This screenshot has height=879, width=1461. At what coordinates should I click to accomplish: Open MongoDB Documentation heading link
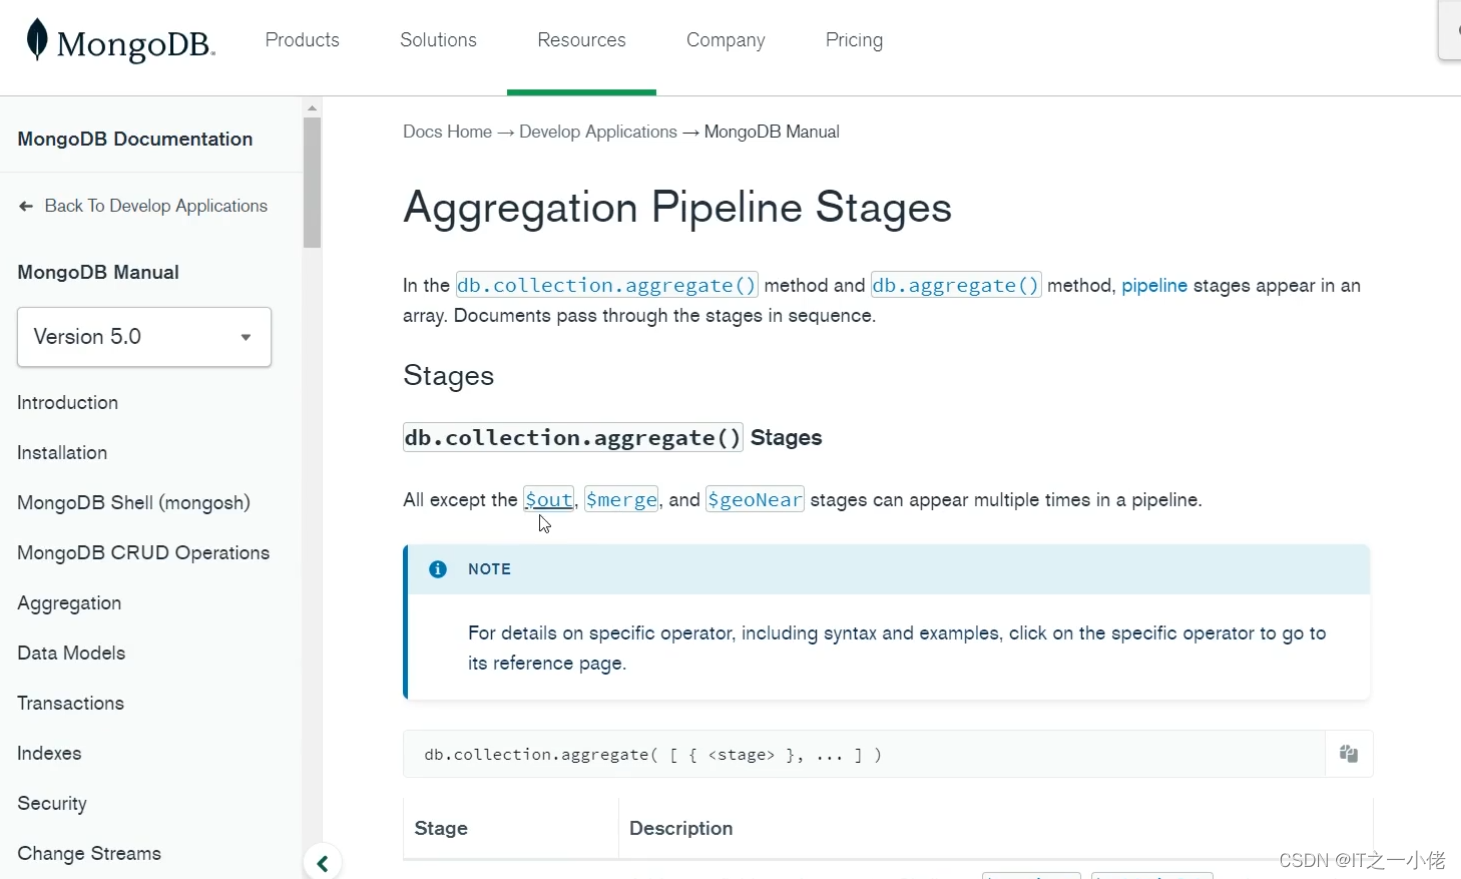tap(135, 139)
